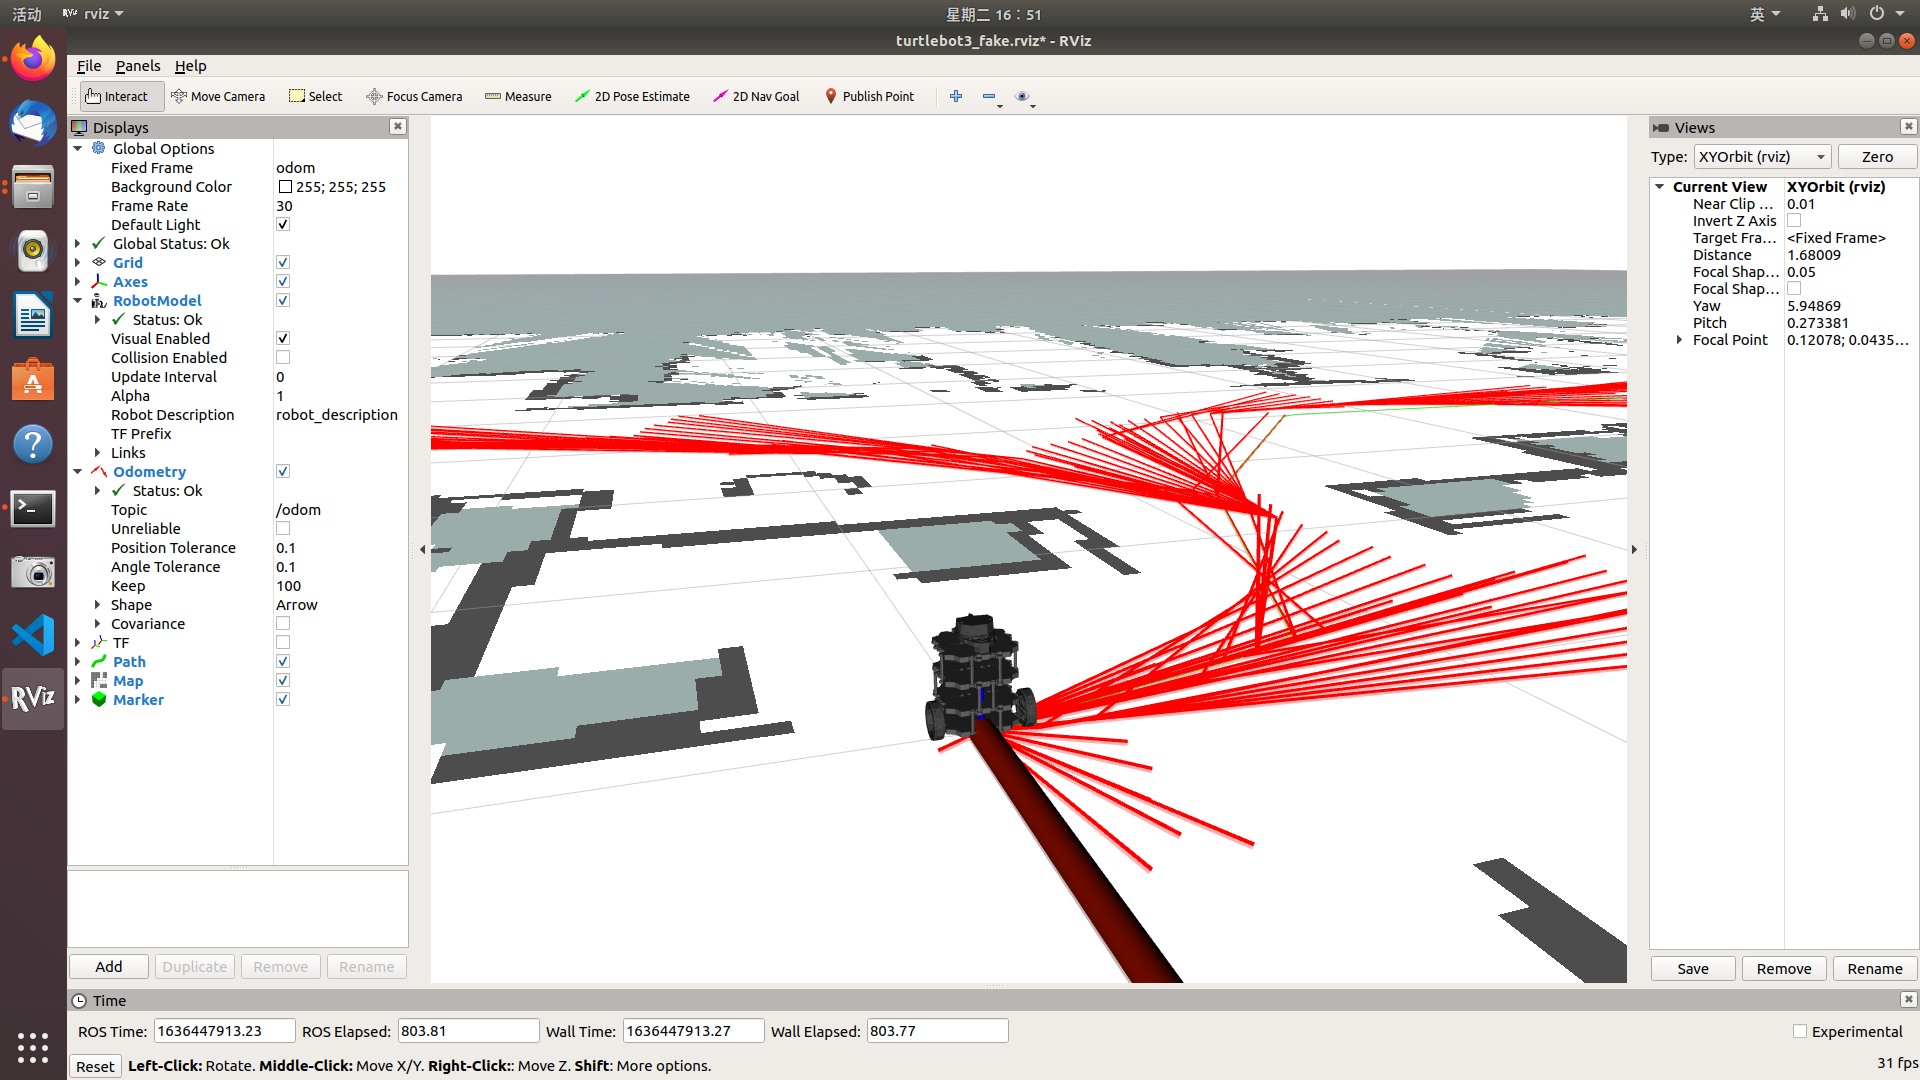Close the Views panel
1920x1080 pixels.
[x=1908, y=126]
